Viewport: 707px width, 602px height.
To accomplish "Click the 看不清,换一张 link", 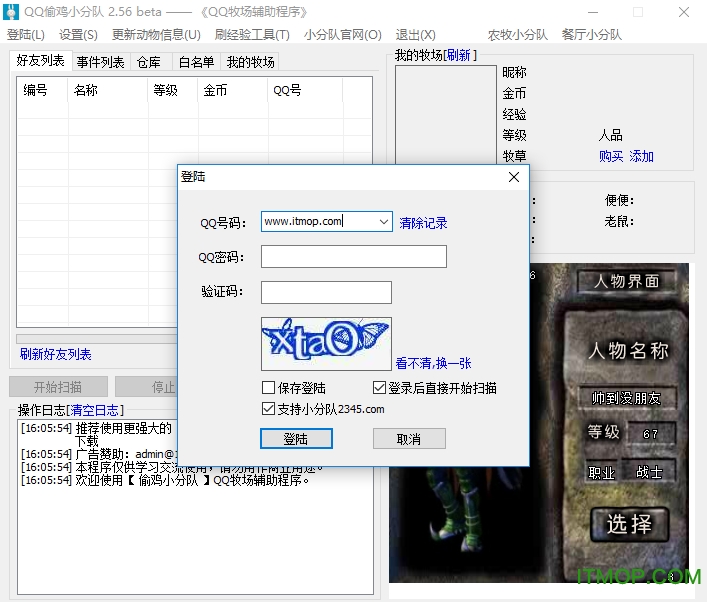I will pyautogui.click(x=433, y=363).
